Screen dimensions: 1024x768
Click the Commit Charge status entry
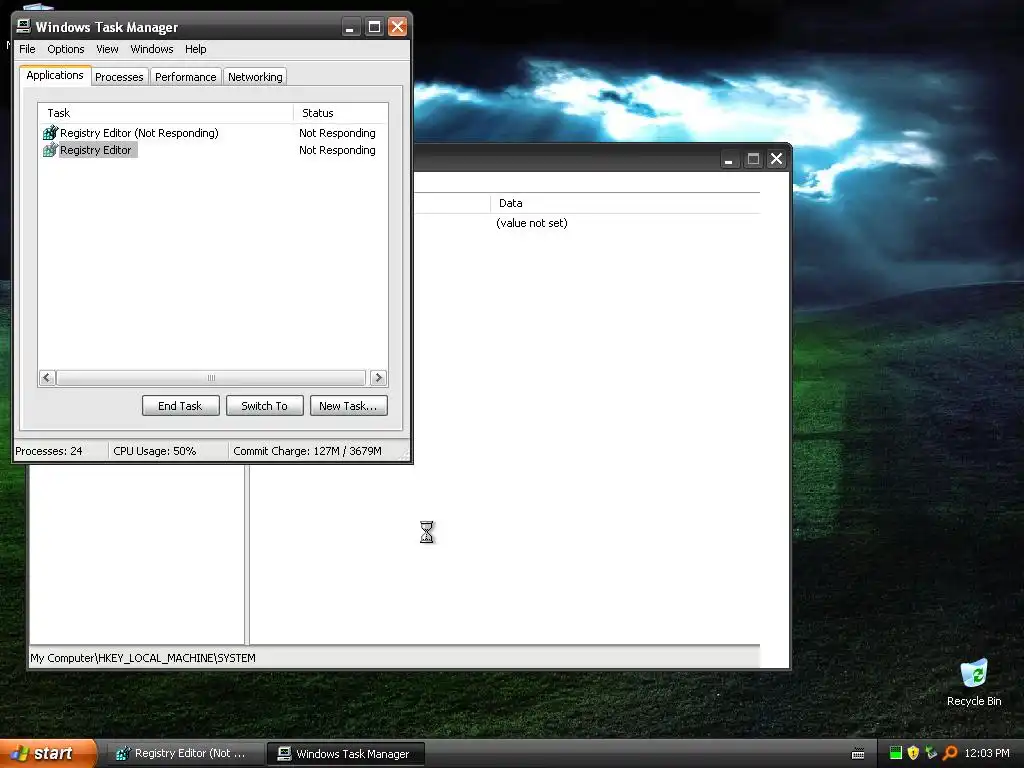click(308, 451)
